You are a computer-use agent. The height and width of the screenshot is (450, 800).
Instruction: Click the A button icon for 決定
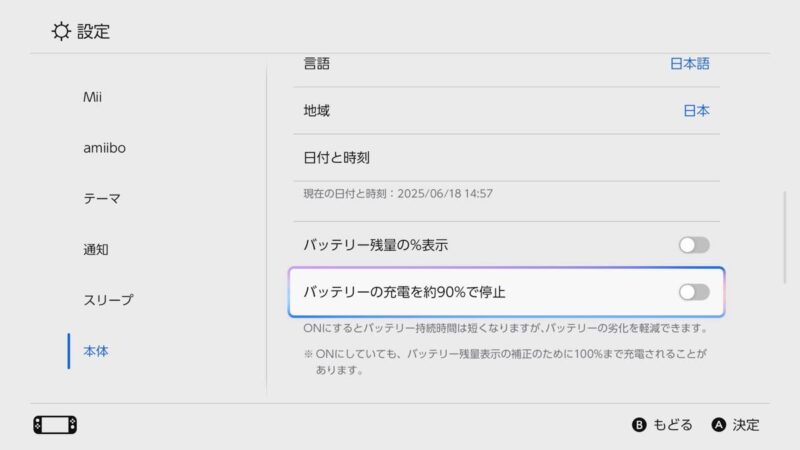point(718,424)
